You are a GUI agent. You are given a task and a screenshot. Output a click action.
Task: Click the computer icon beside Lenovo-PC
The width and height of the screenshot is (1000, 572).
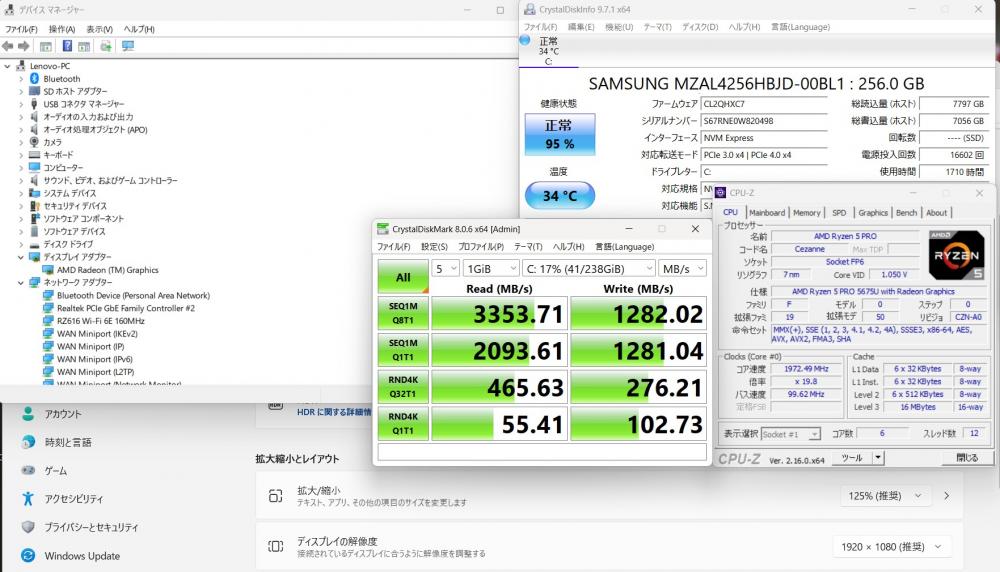pyautogui.click(x=21, y=66)
